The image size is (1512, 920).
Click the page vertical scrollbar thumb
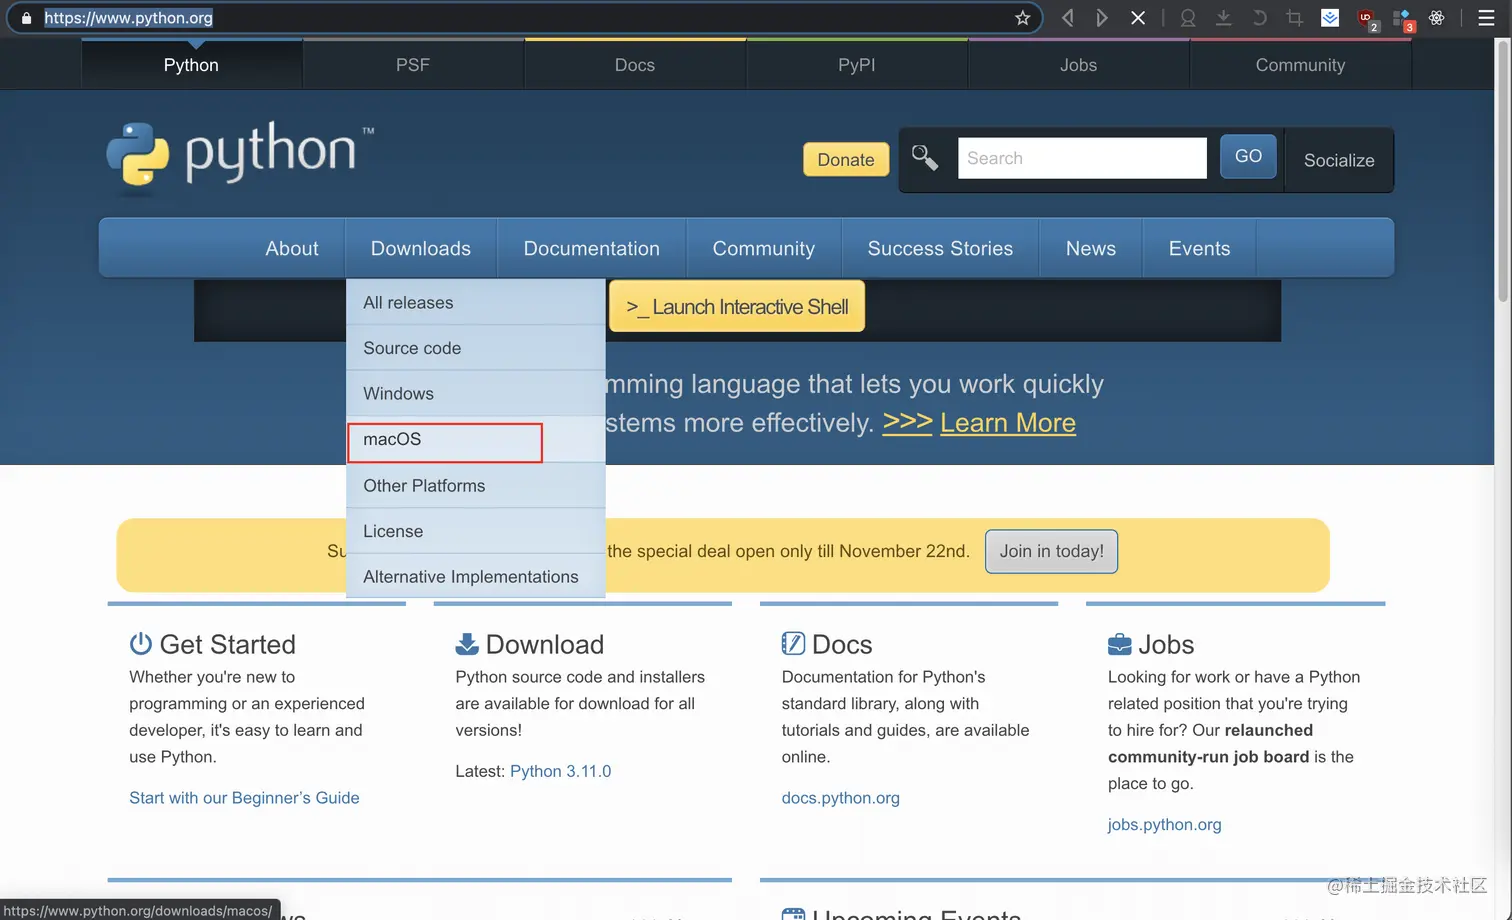point(1502,170)
